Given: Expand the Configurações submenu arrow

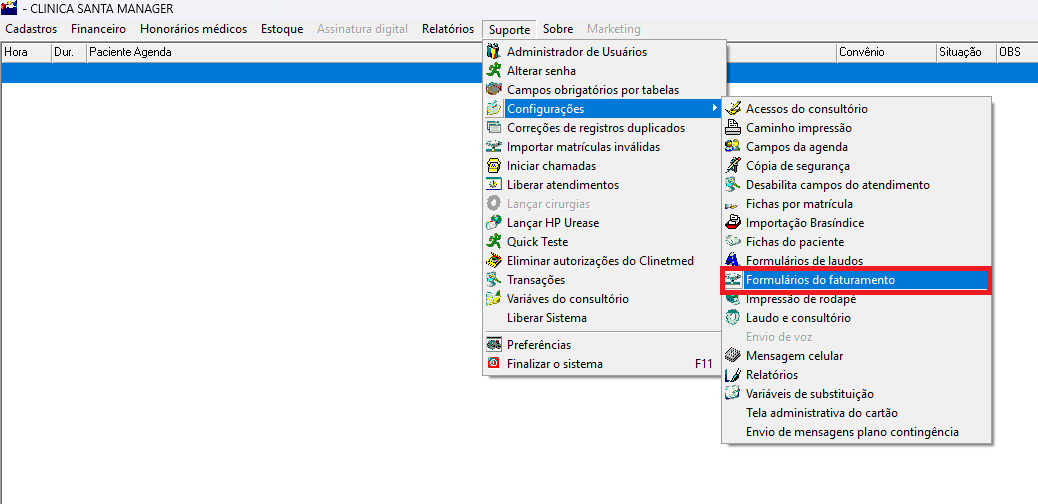Looking at the screenshot, I should [x=713, y=108].
